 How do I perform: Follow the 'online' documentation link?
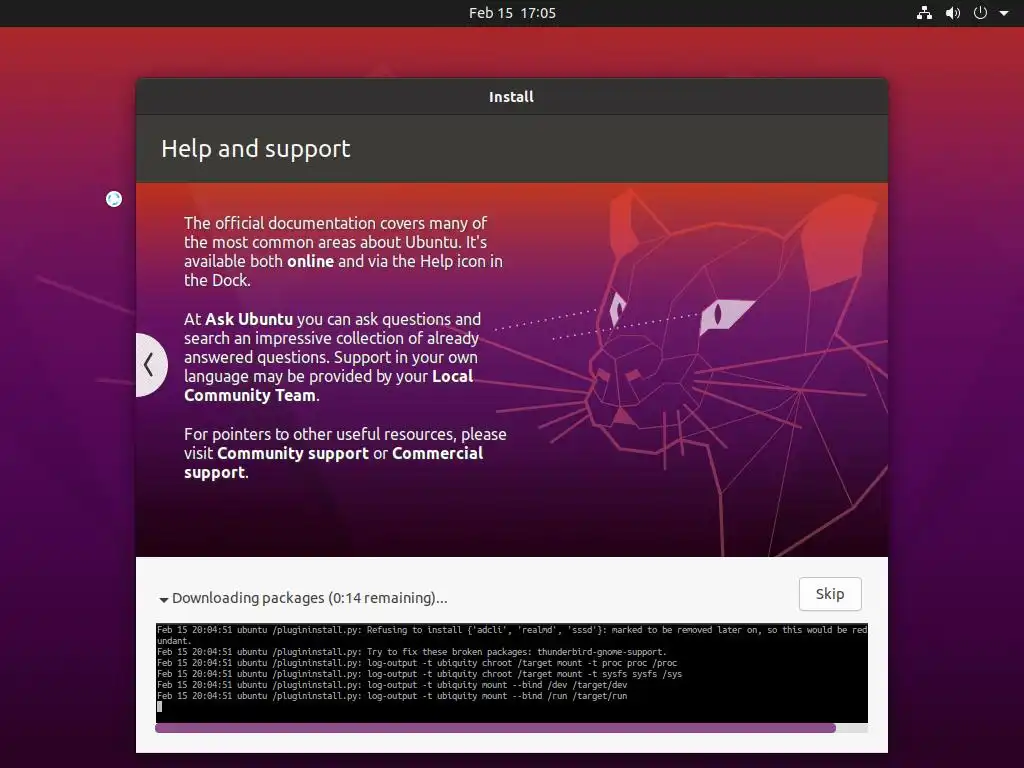(310, 261)
